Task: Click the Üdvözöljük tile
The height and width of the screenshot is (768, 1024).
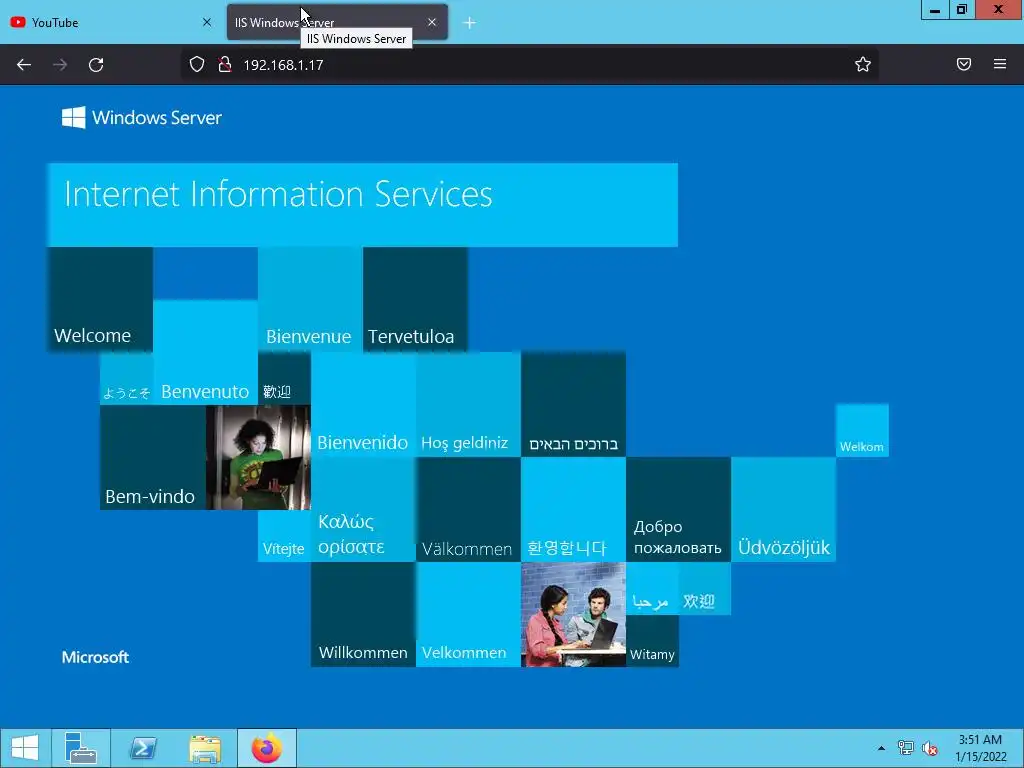Action: 784,509
